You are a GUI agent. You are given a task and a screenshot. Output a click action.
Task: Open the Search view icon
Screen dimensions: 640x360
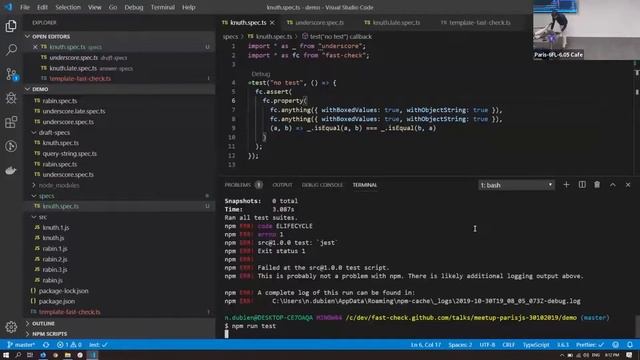tap(11, 50)
